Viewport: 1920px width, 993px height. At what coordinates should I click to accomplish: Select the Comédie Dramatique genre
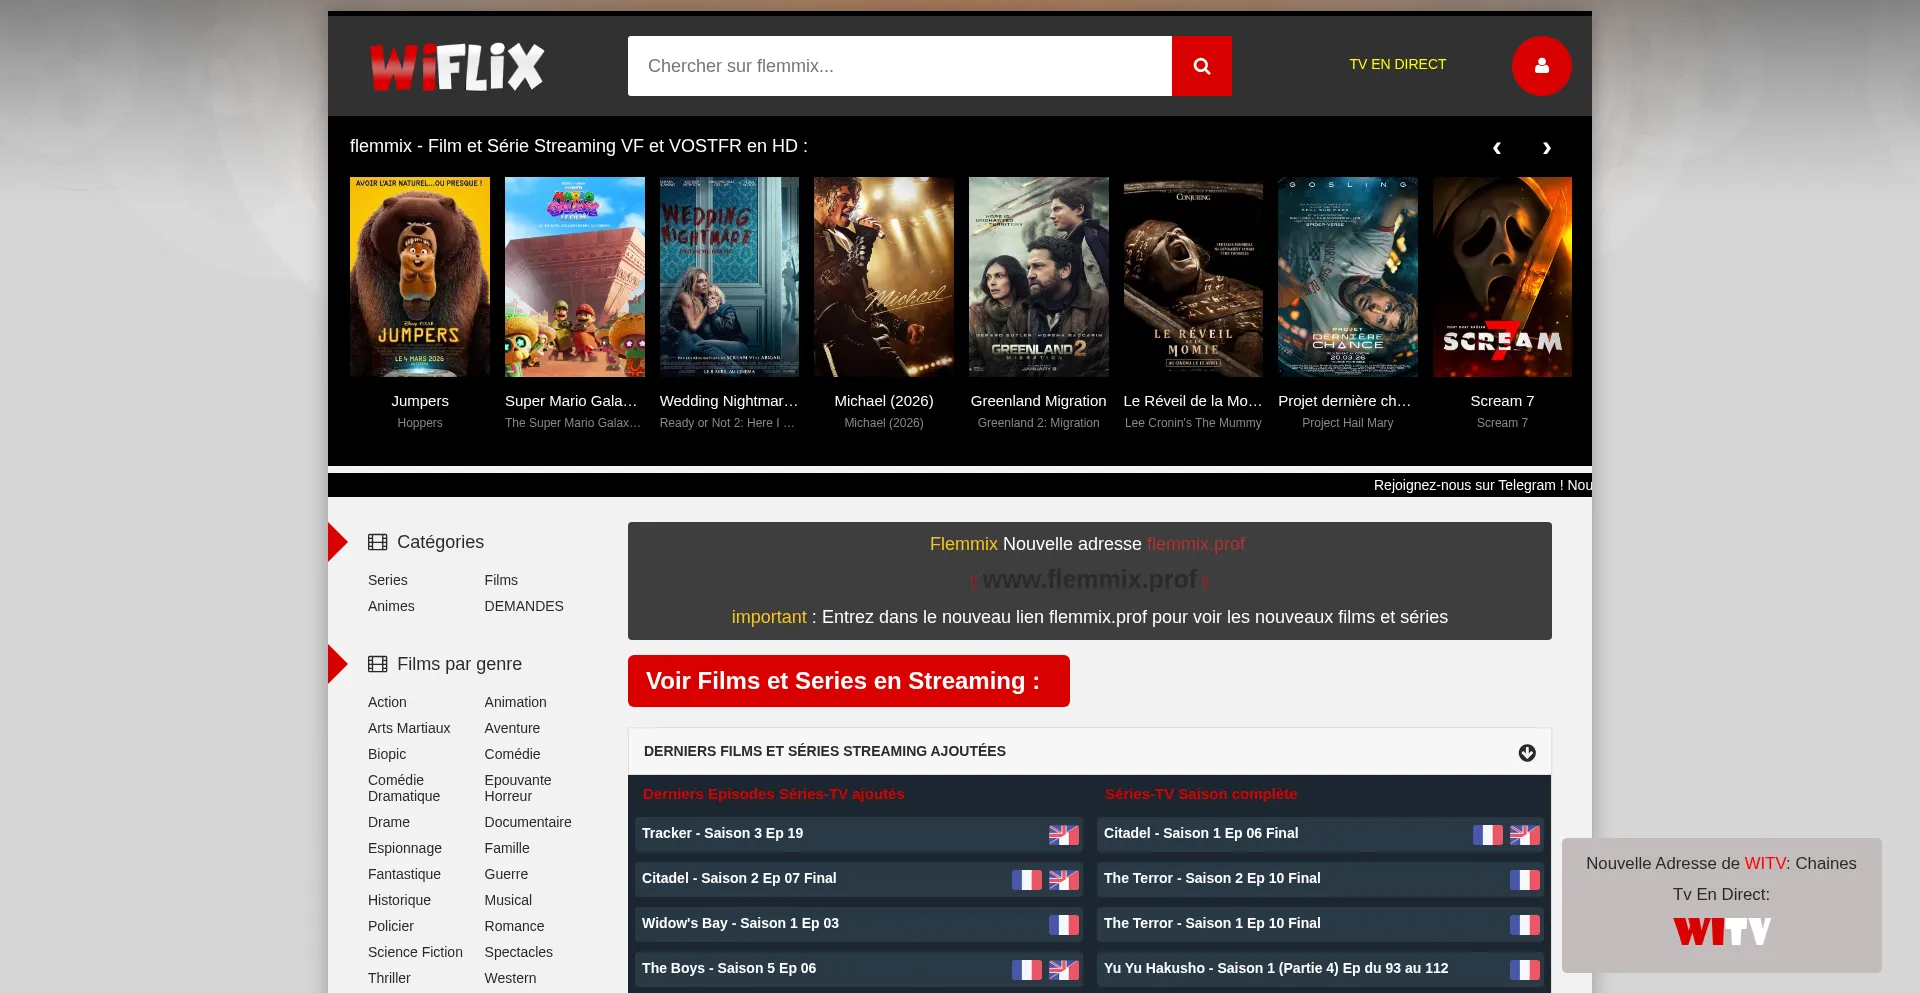click(x=404, y=788)
